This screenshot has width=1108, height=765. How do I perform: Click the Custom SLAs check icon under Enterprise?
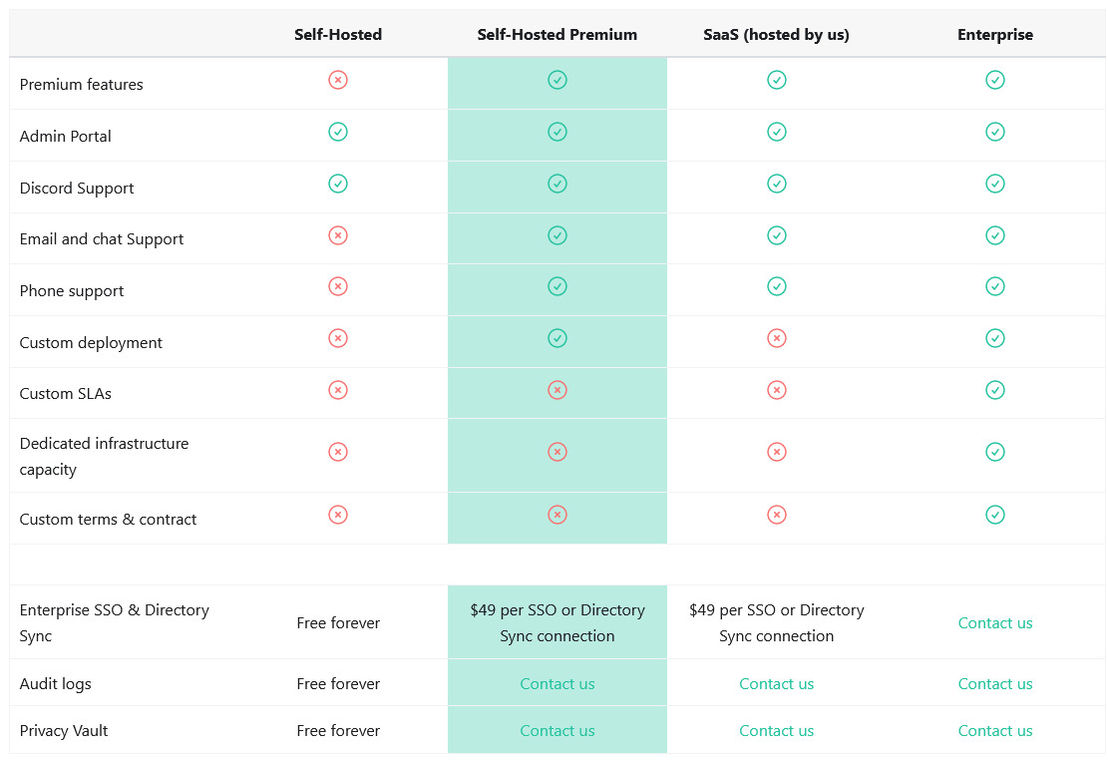pyautogui.click(x=995, y=390)
